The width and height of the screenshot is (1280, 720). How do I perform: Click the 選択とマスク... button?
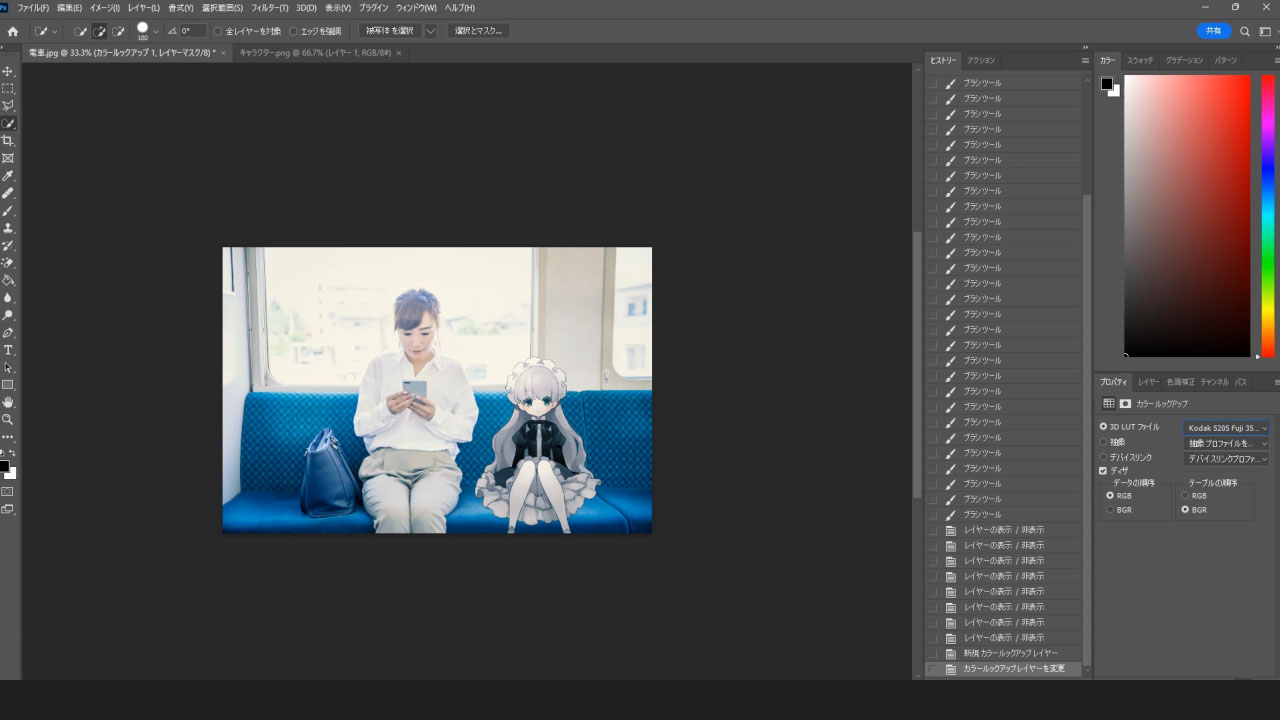pos(478,31)
